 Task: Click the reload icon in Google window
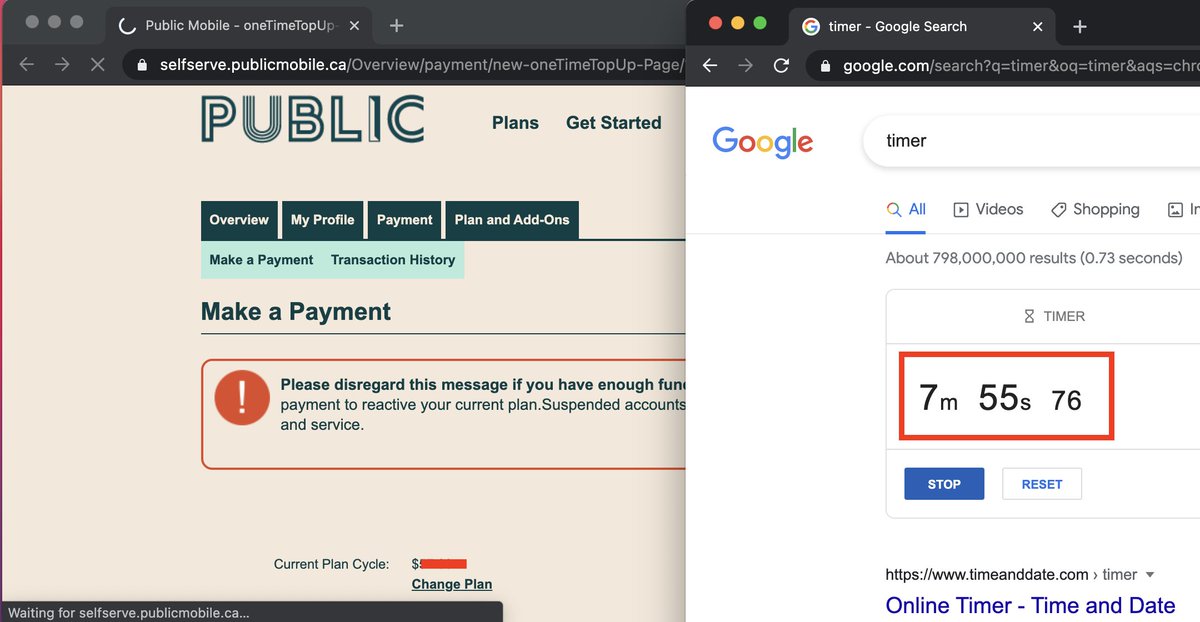click(x=781, y=66)
